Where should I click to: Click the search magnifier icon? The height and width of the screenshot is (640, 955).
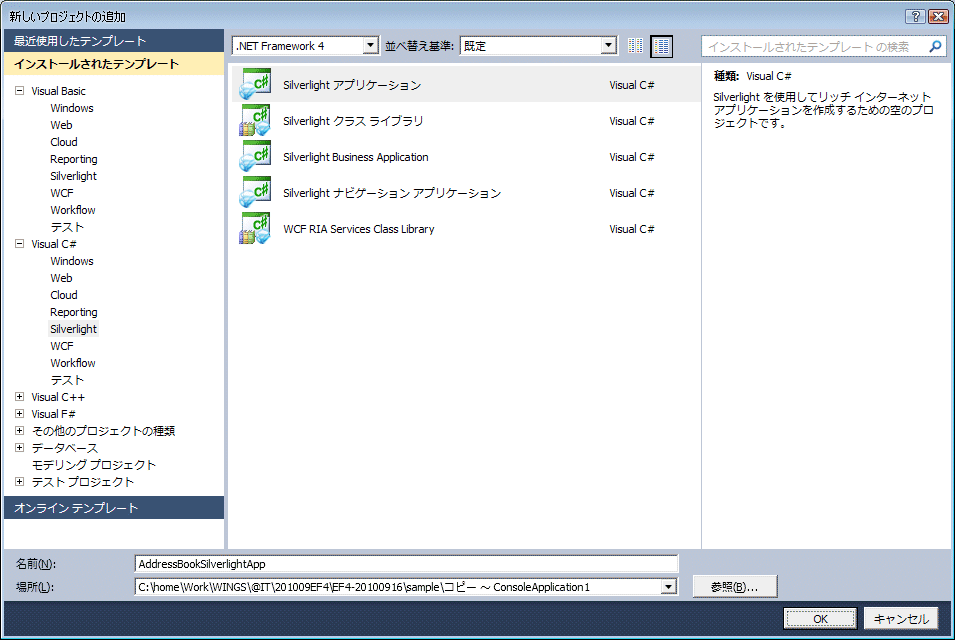coord(935,46)
